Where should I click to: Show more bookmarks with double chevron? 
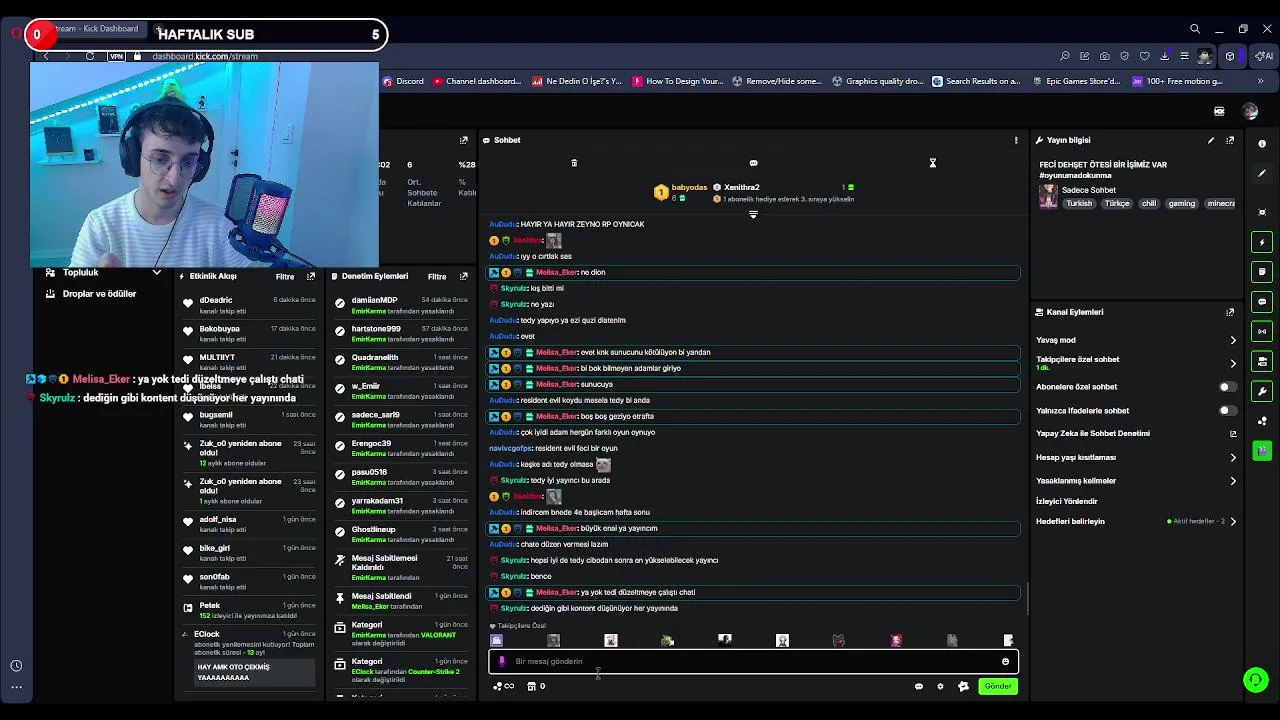(x=1263, y=81)
